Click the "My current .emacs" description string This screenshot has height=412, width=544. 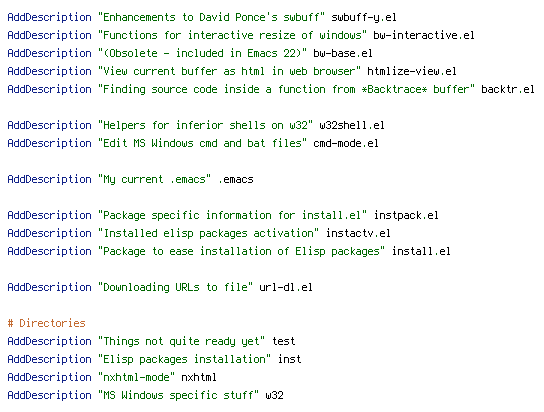[x=155, y=180]
